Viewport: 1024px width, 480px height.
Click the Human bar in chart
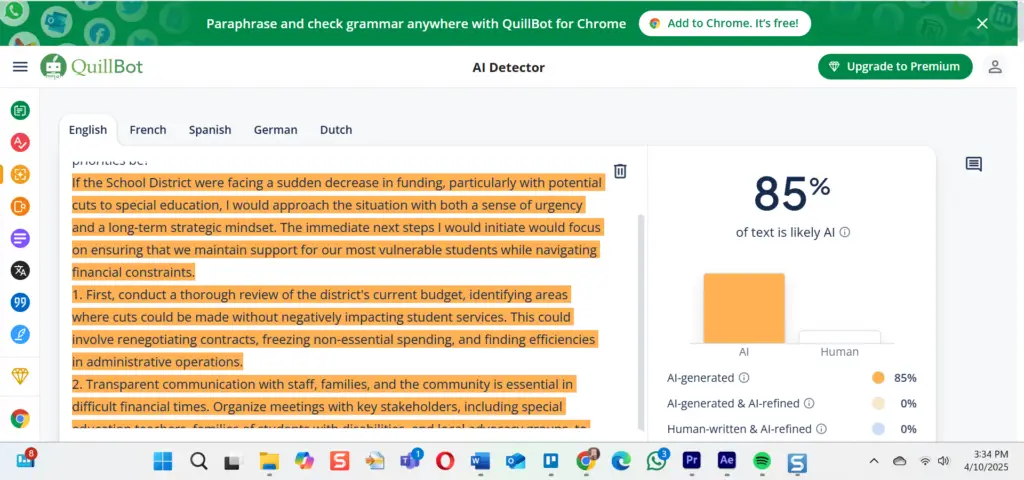point(839,337)
